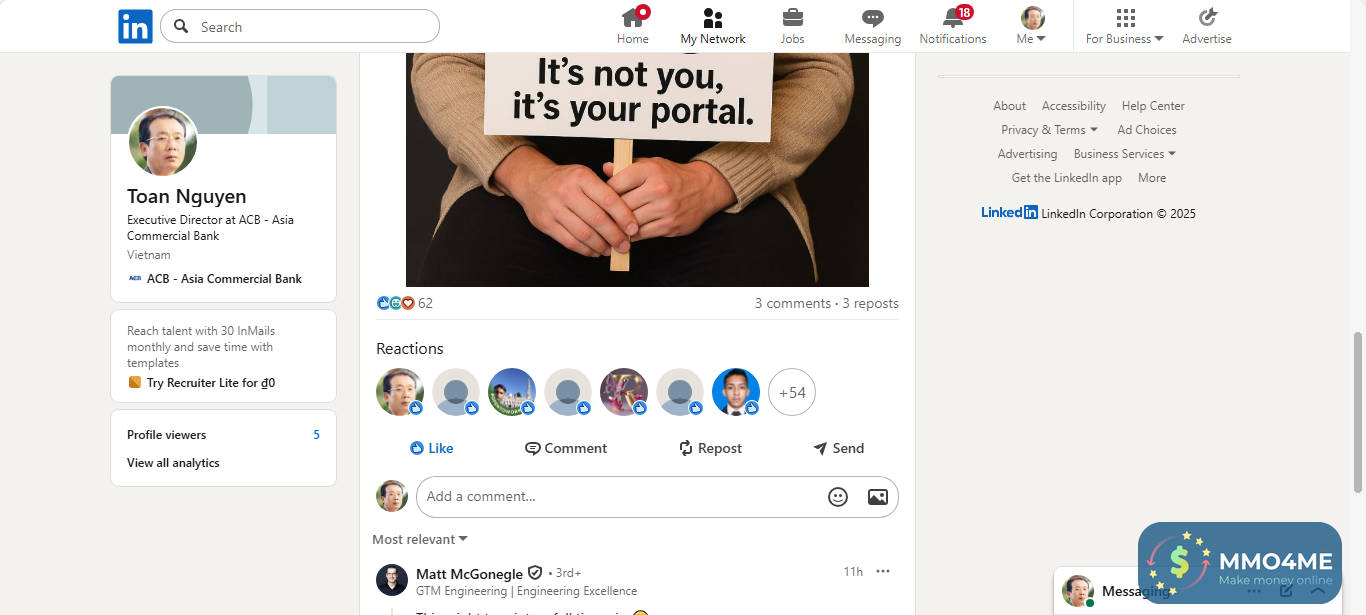Click View all analytics

coord(173,463)
